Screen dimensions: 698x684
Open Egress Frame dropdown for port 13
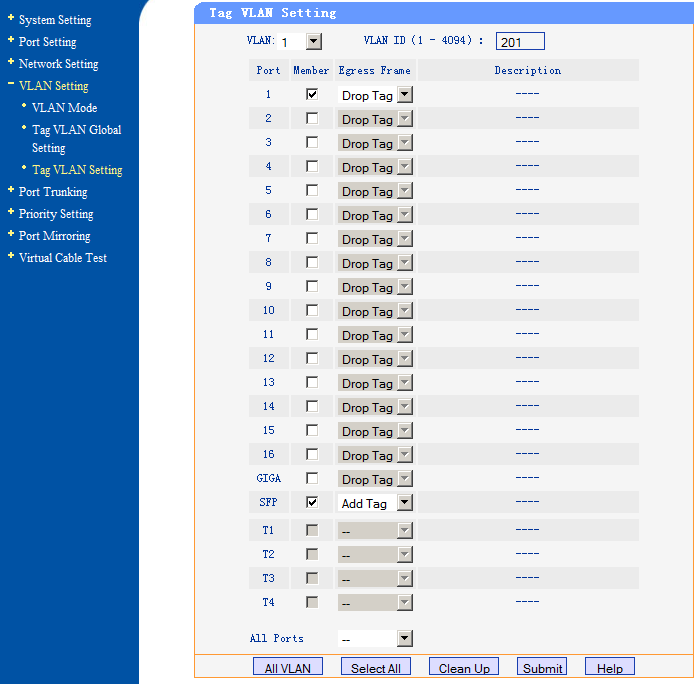coord(375,383)
